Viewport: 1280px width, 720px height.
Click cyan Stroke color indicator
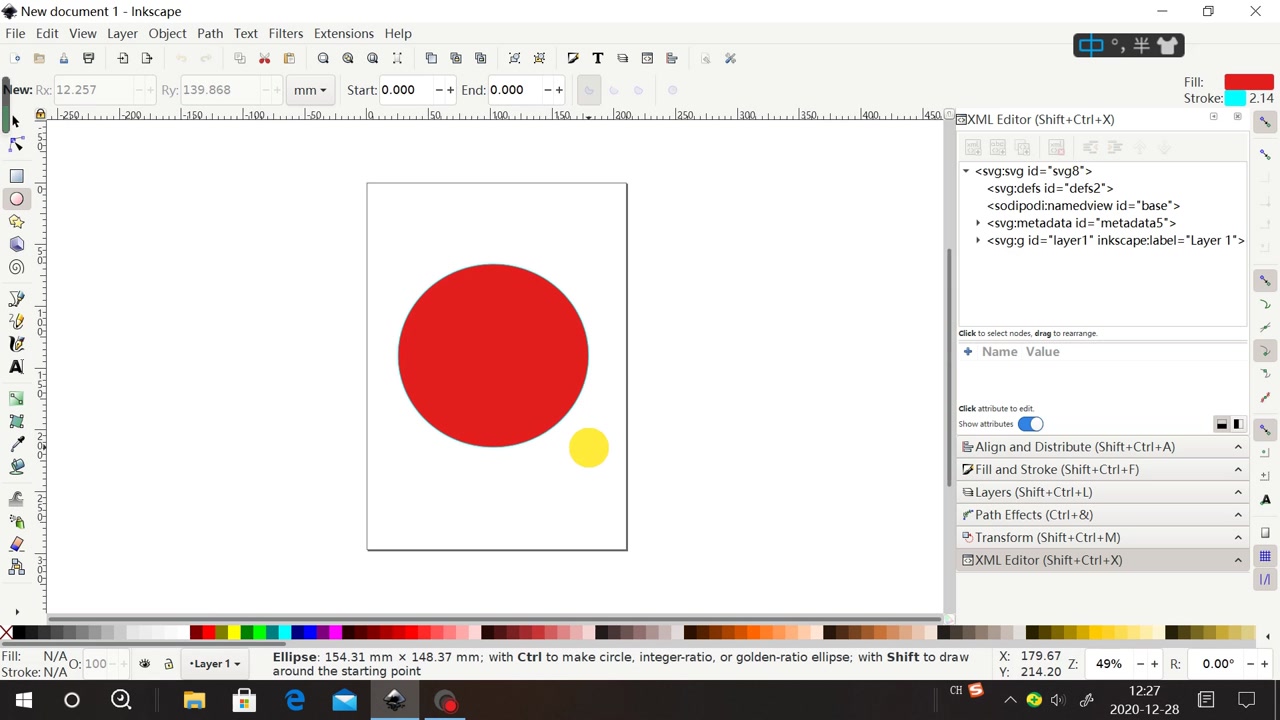tap(1235, 99)
